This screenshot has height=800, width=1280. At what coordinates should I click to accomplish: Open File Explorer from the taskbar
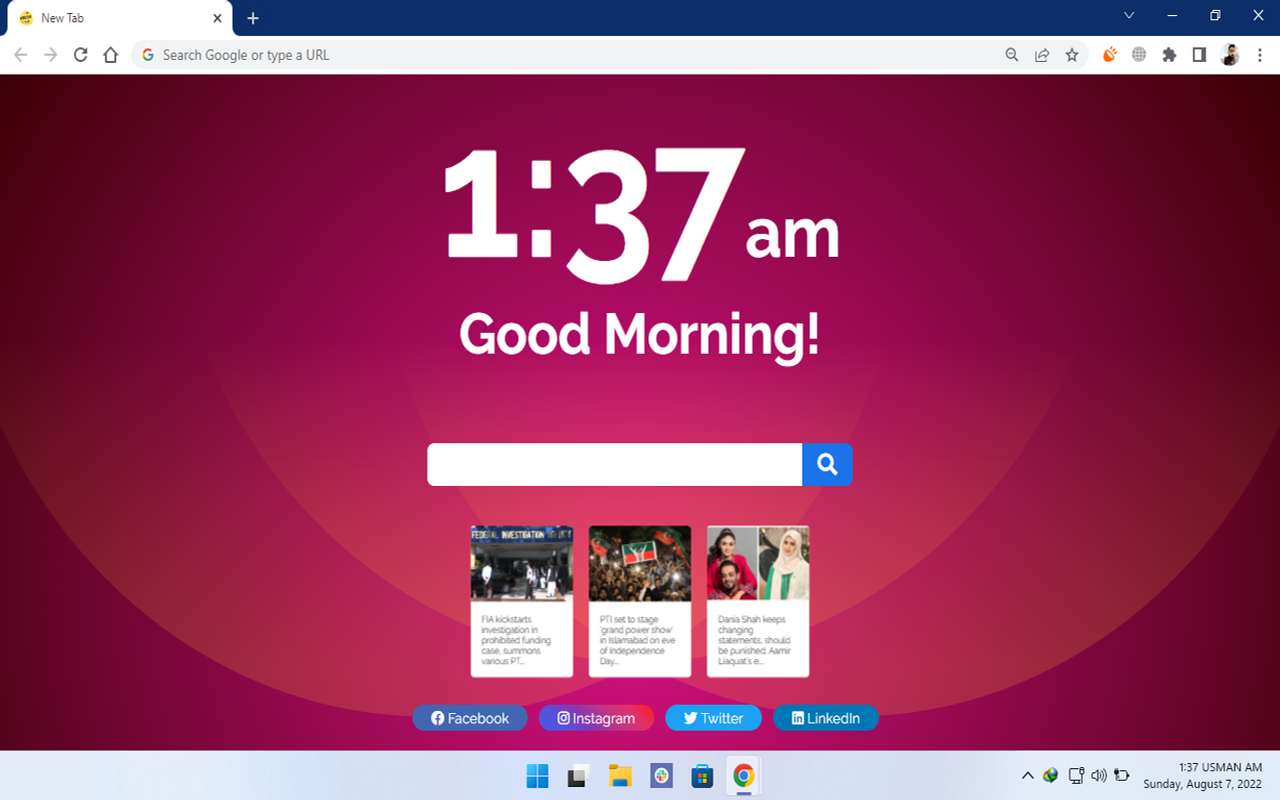tap(620, 776)
